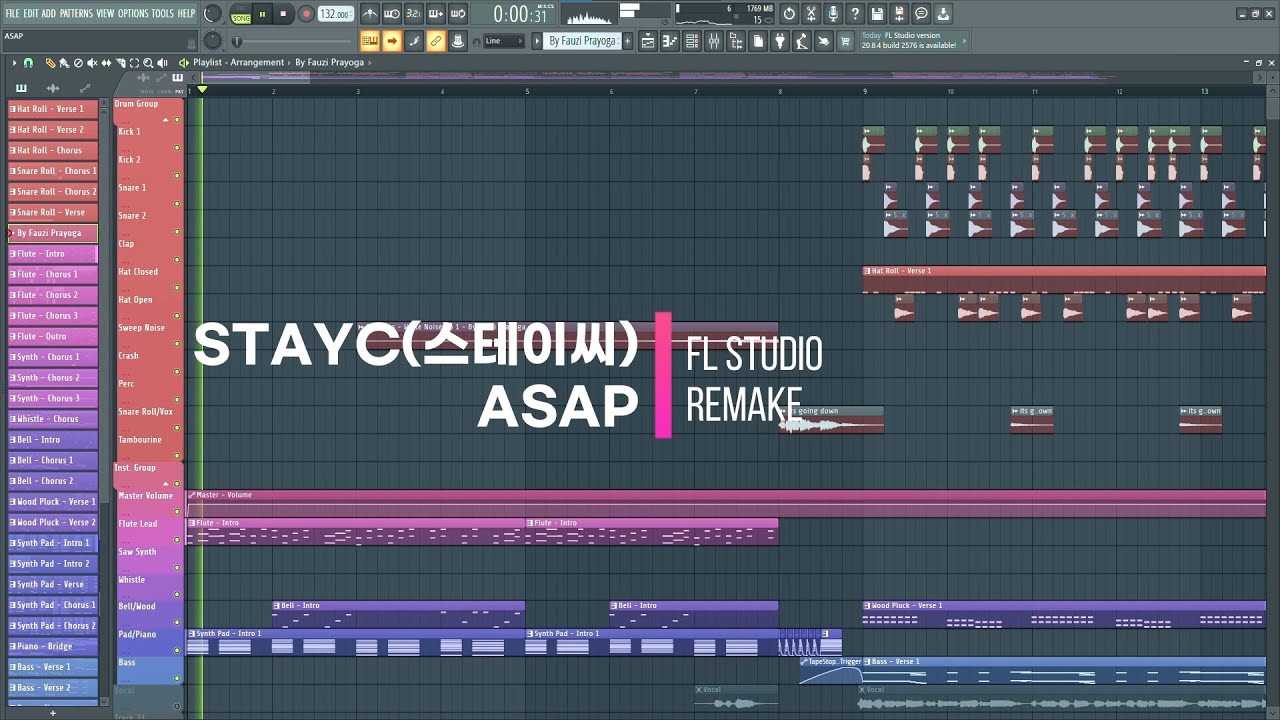Screen dimensions: 1280x720
Task: Click the arrow before pattern selector
Action: [x=537, y=41]
